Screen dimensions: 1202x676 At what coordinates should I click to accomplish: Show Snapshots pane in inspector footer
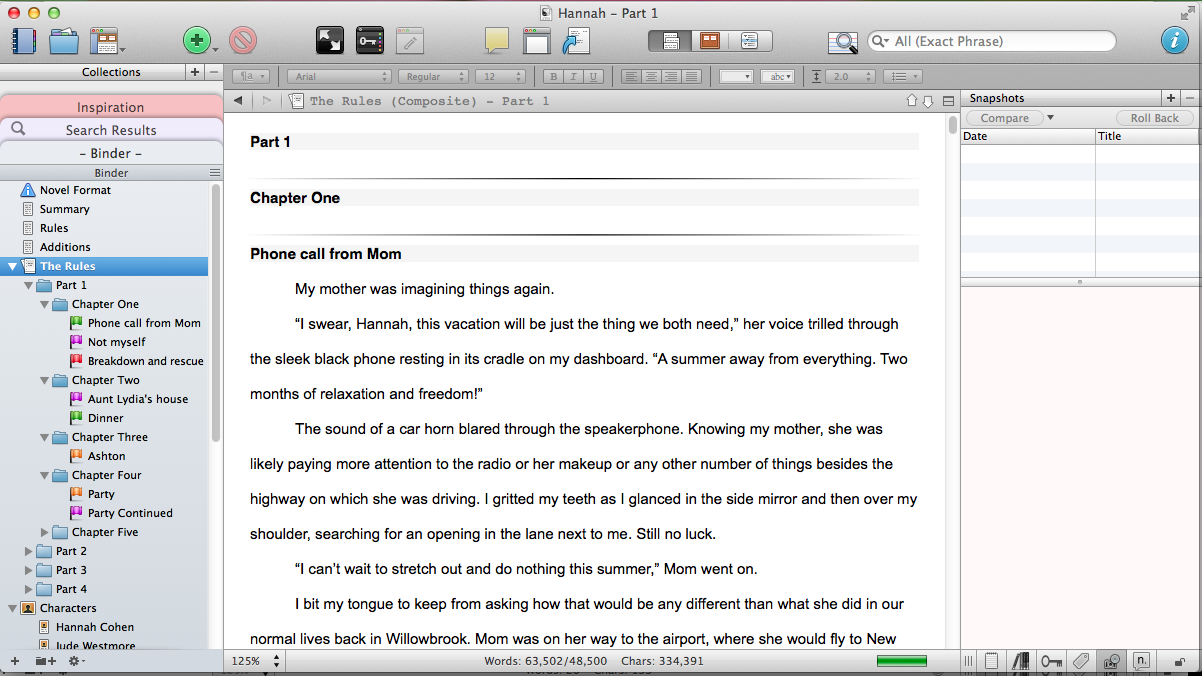(x=1110, y=661)
